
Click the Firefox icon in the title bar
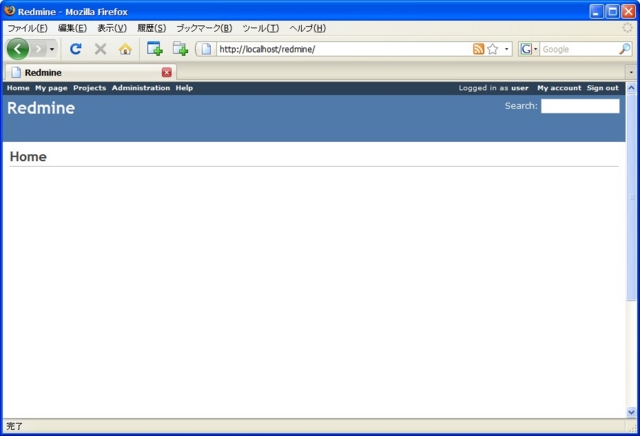pyautogui.click(x=9, y=11)
